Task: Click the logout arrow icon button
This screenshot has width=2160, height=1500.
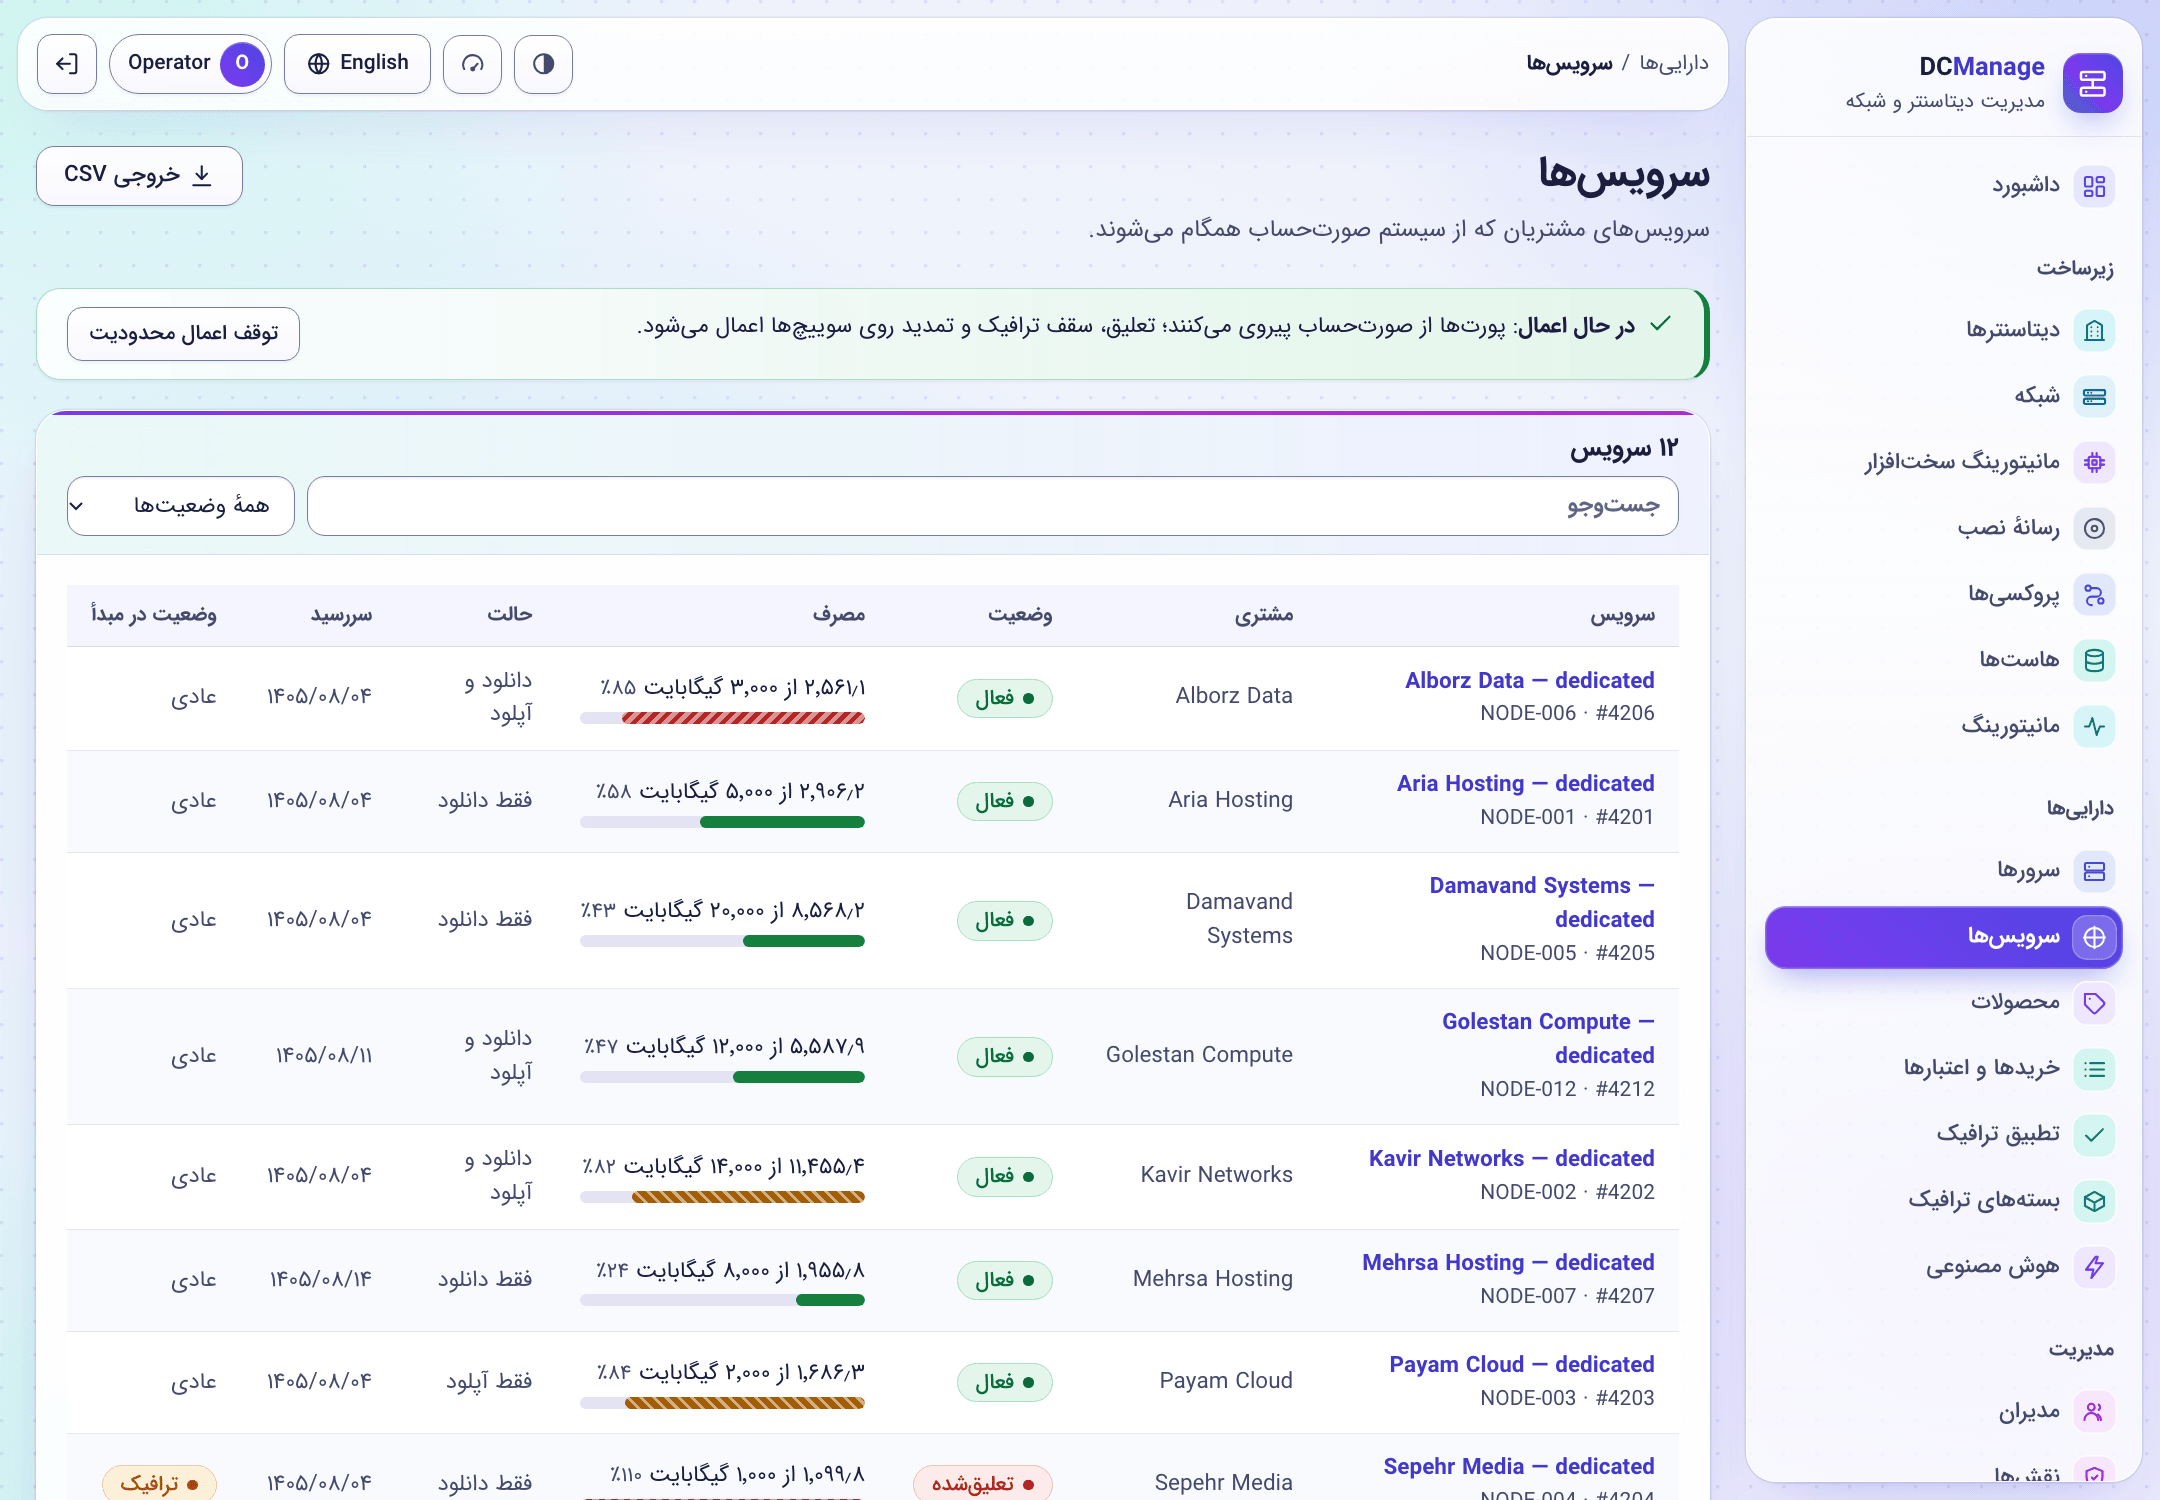Action: 67,64
